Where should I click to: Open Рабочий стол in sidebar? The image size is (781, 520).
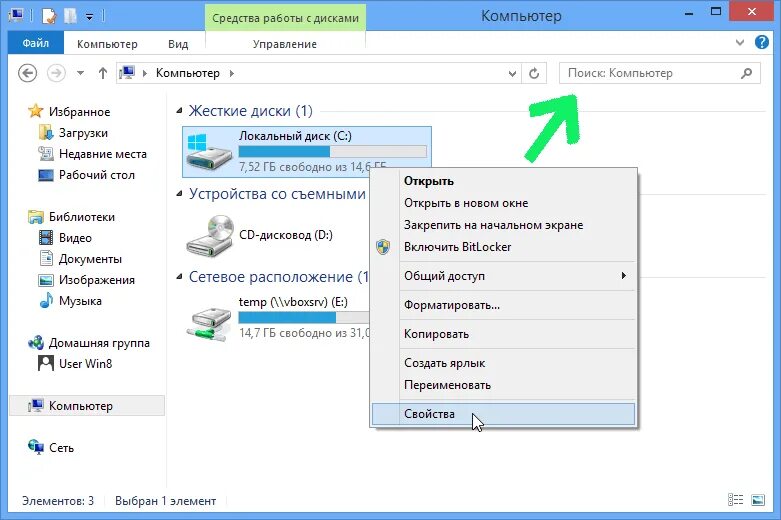97,175
